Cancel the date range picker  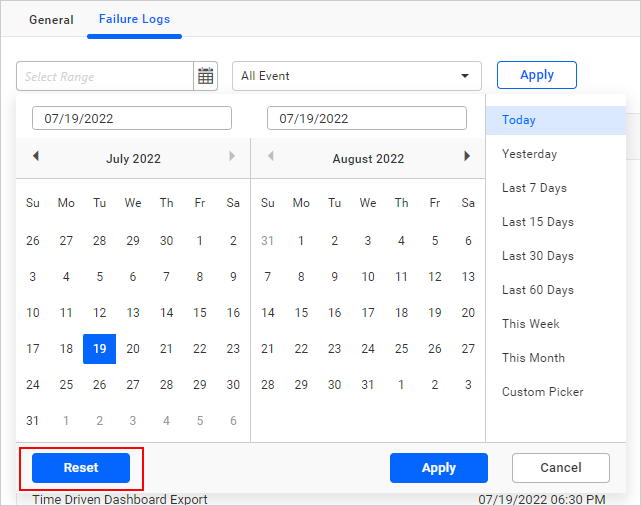[560, 468]
